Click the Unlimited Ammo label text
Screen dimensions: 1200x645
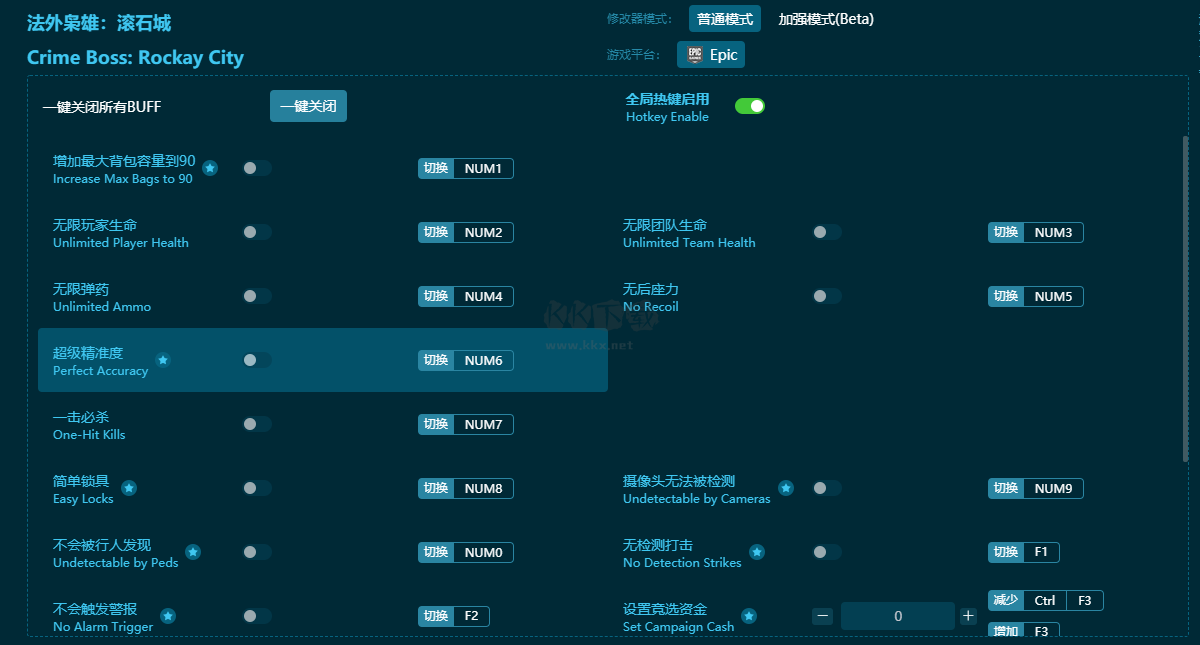tap(102, 307)
